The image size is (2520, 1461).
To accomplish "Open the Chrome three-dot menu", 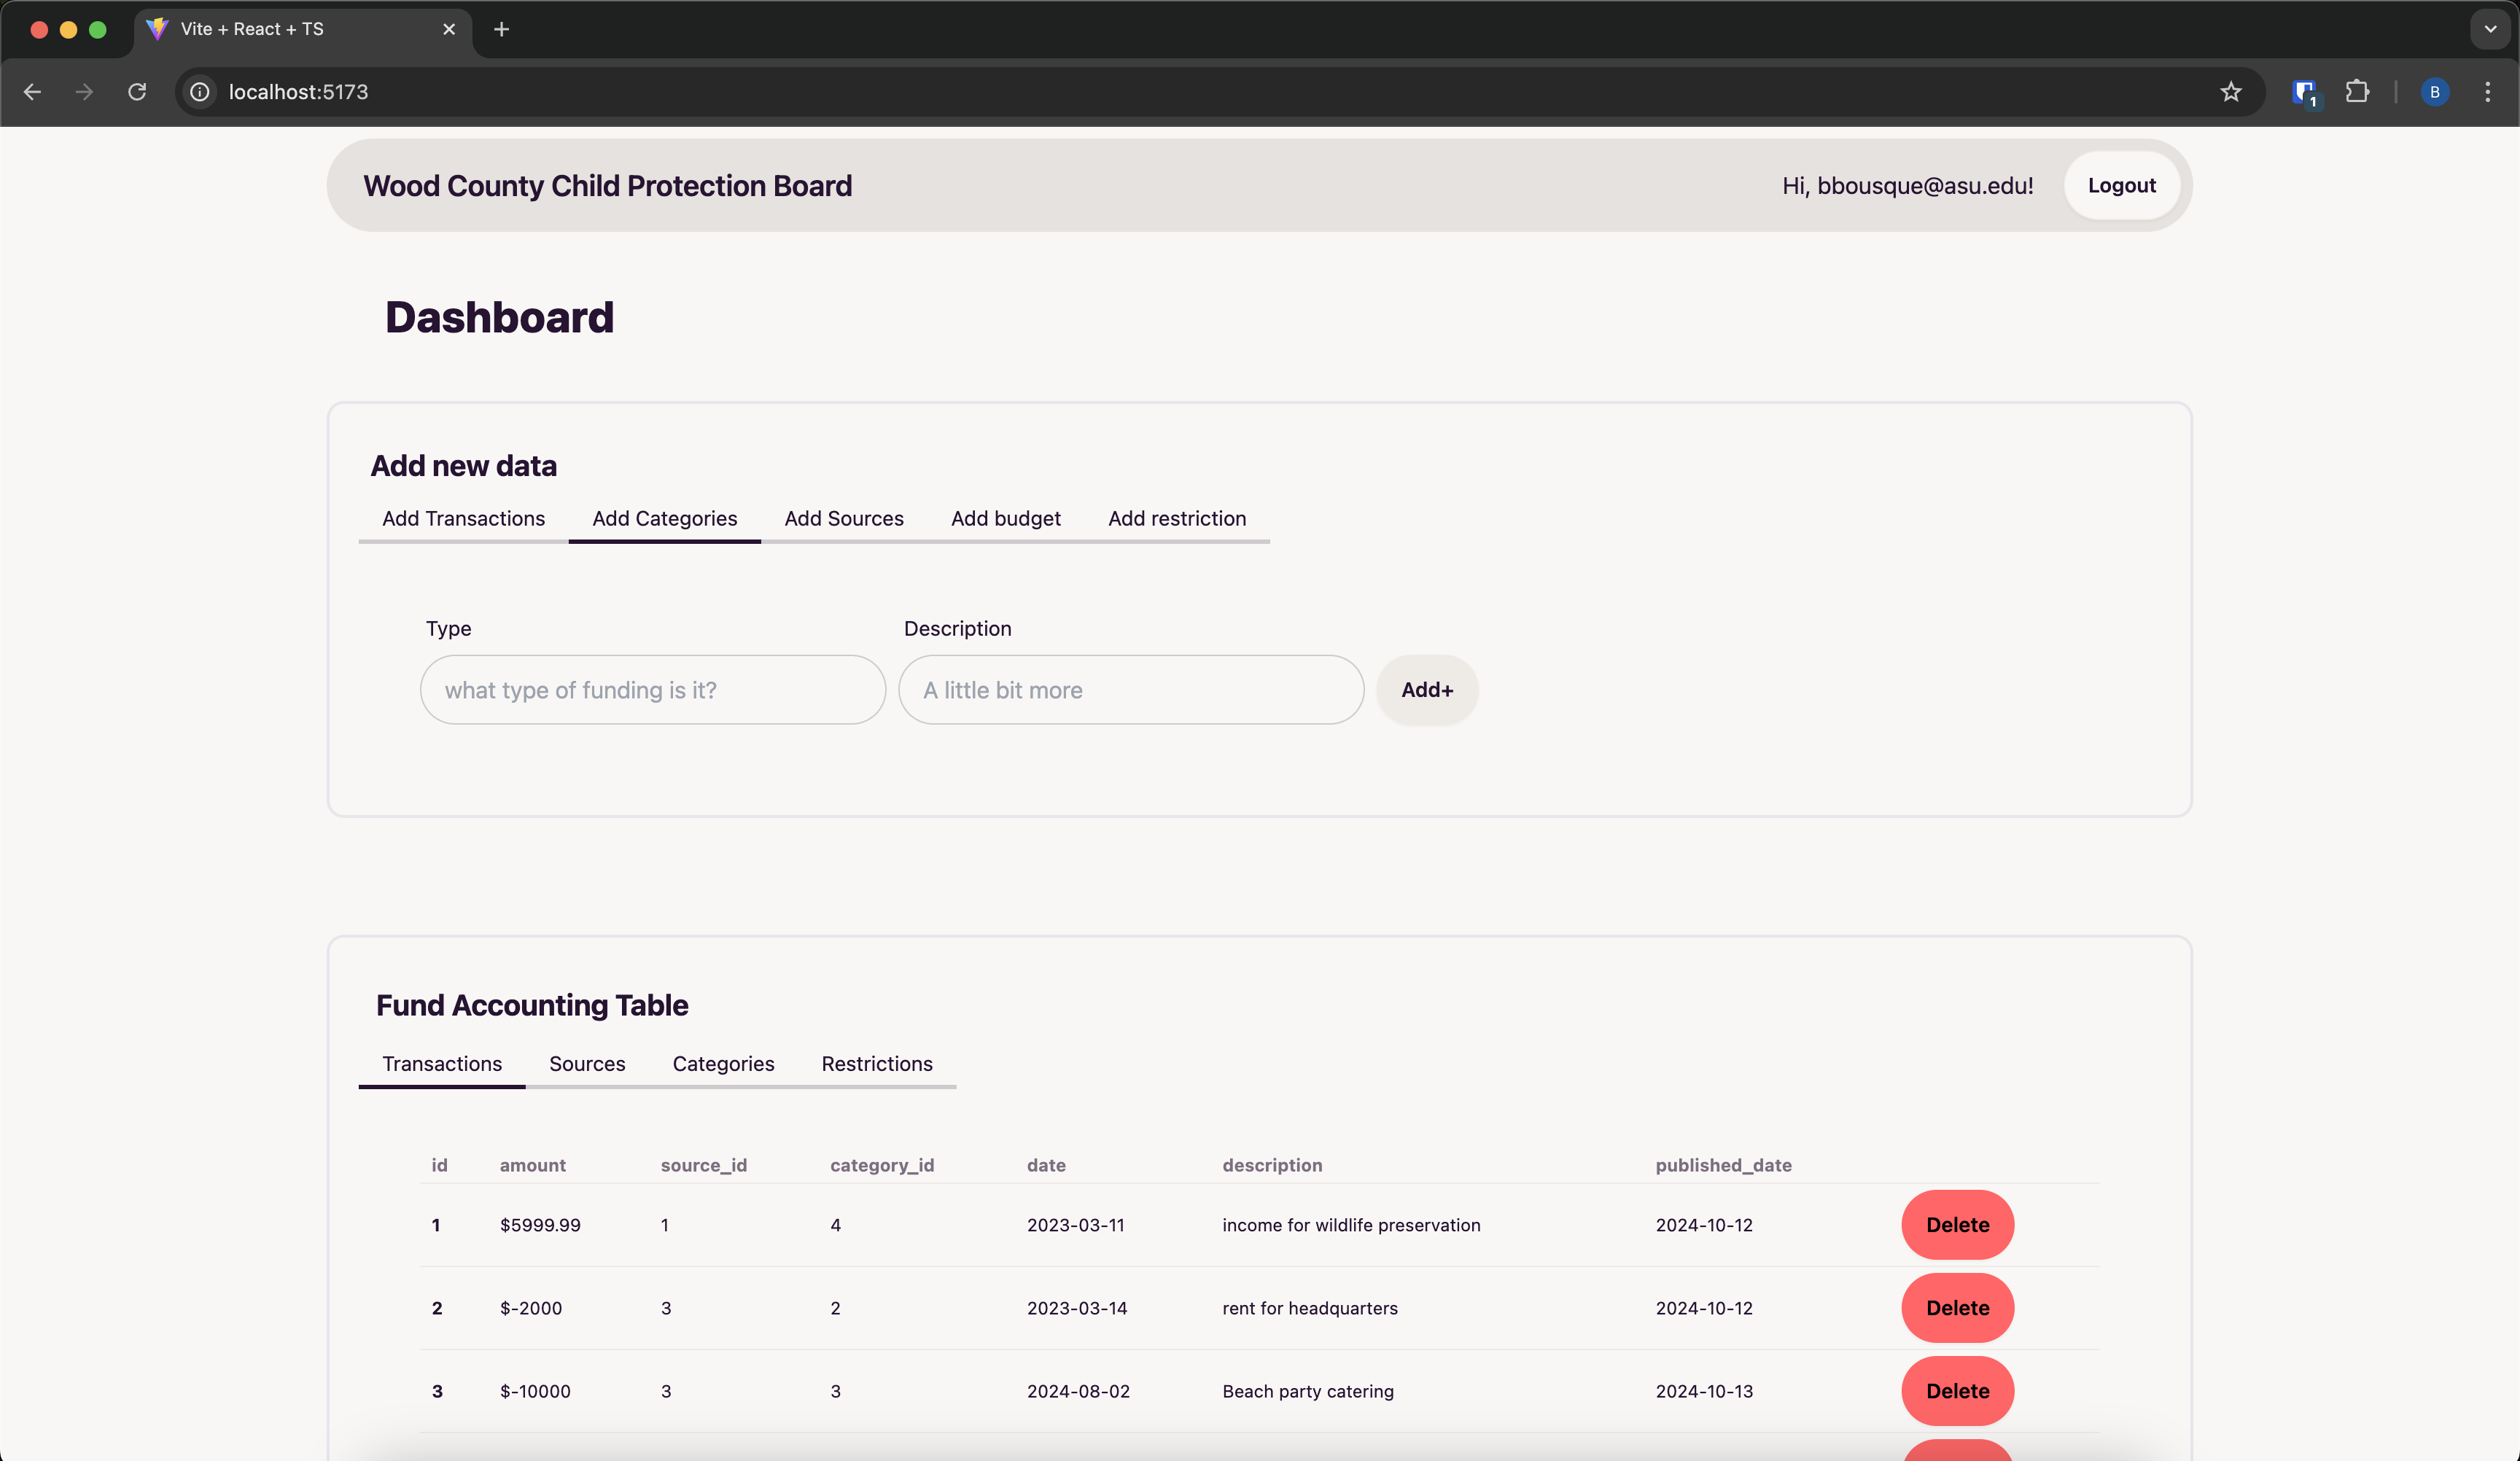I will (2487, 92).
